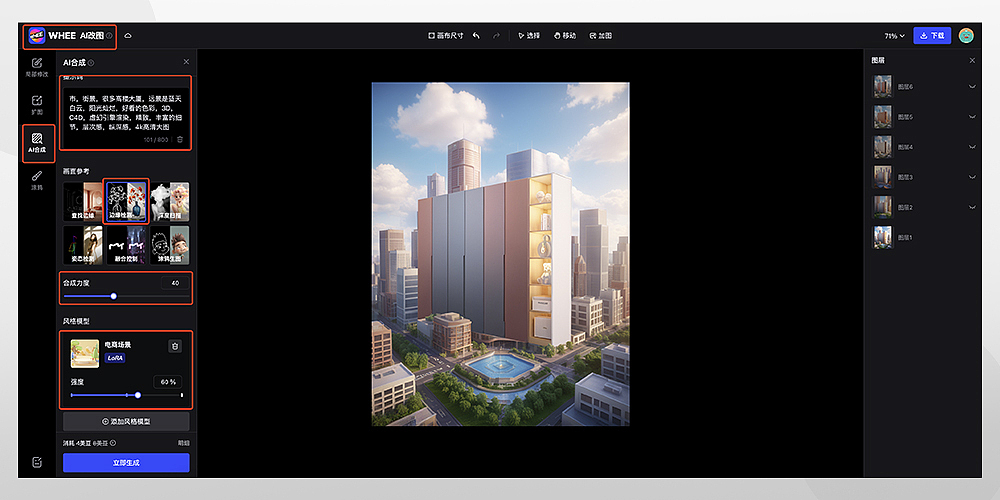Viewport: 1000px width, 500px height.
Task: Click the 图层1 layer name text
Action: click(905, 237)
